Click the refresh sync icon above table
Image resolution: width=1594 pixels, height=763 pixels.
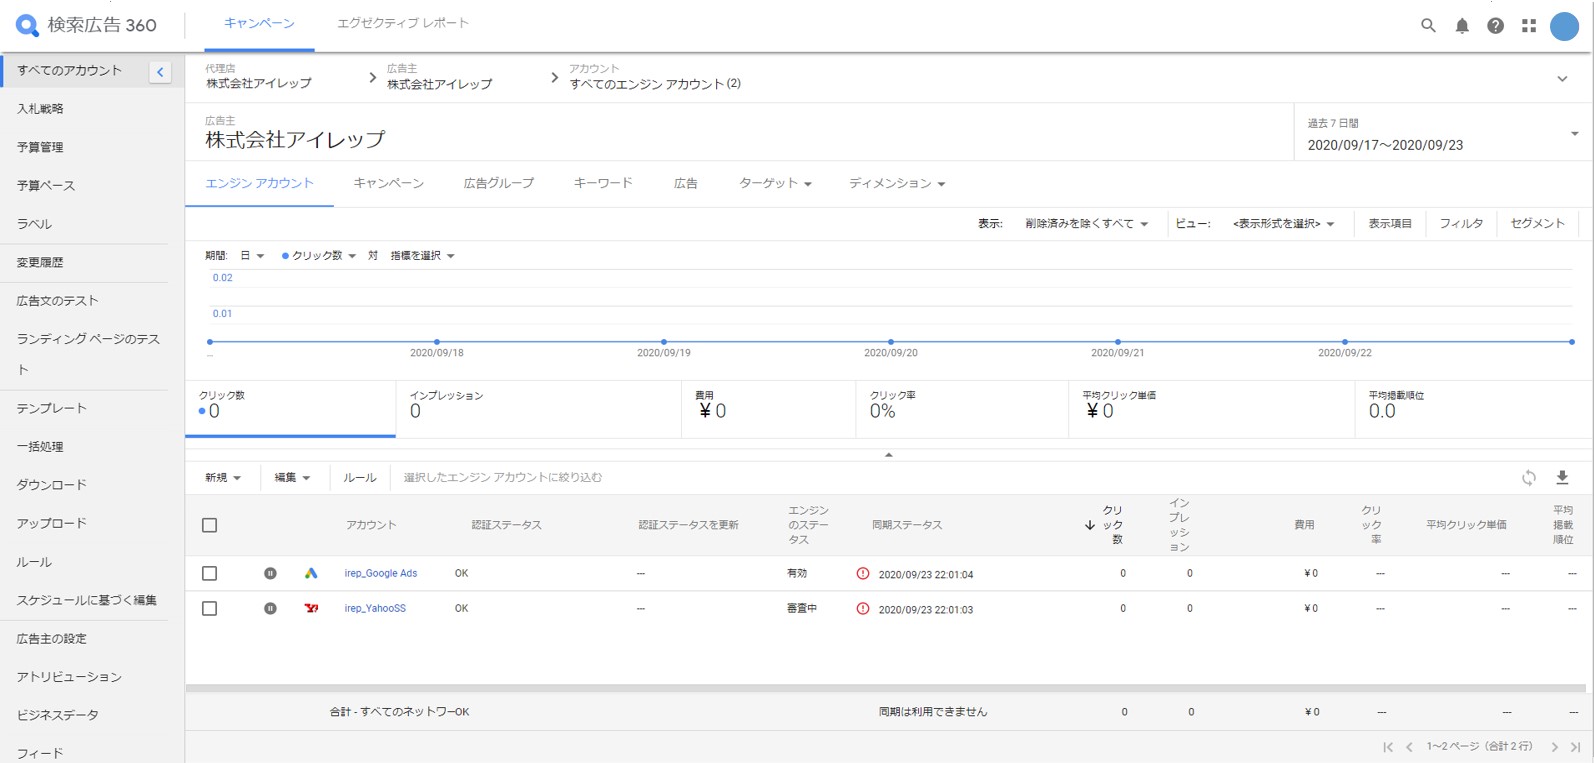coord(1528,478)
